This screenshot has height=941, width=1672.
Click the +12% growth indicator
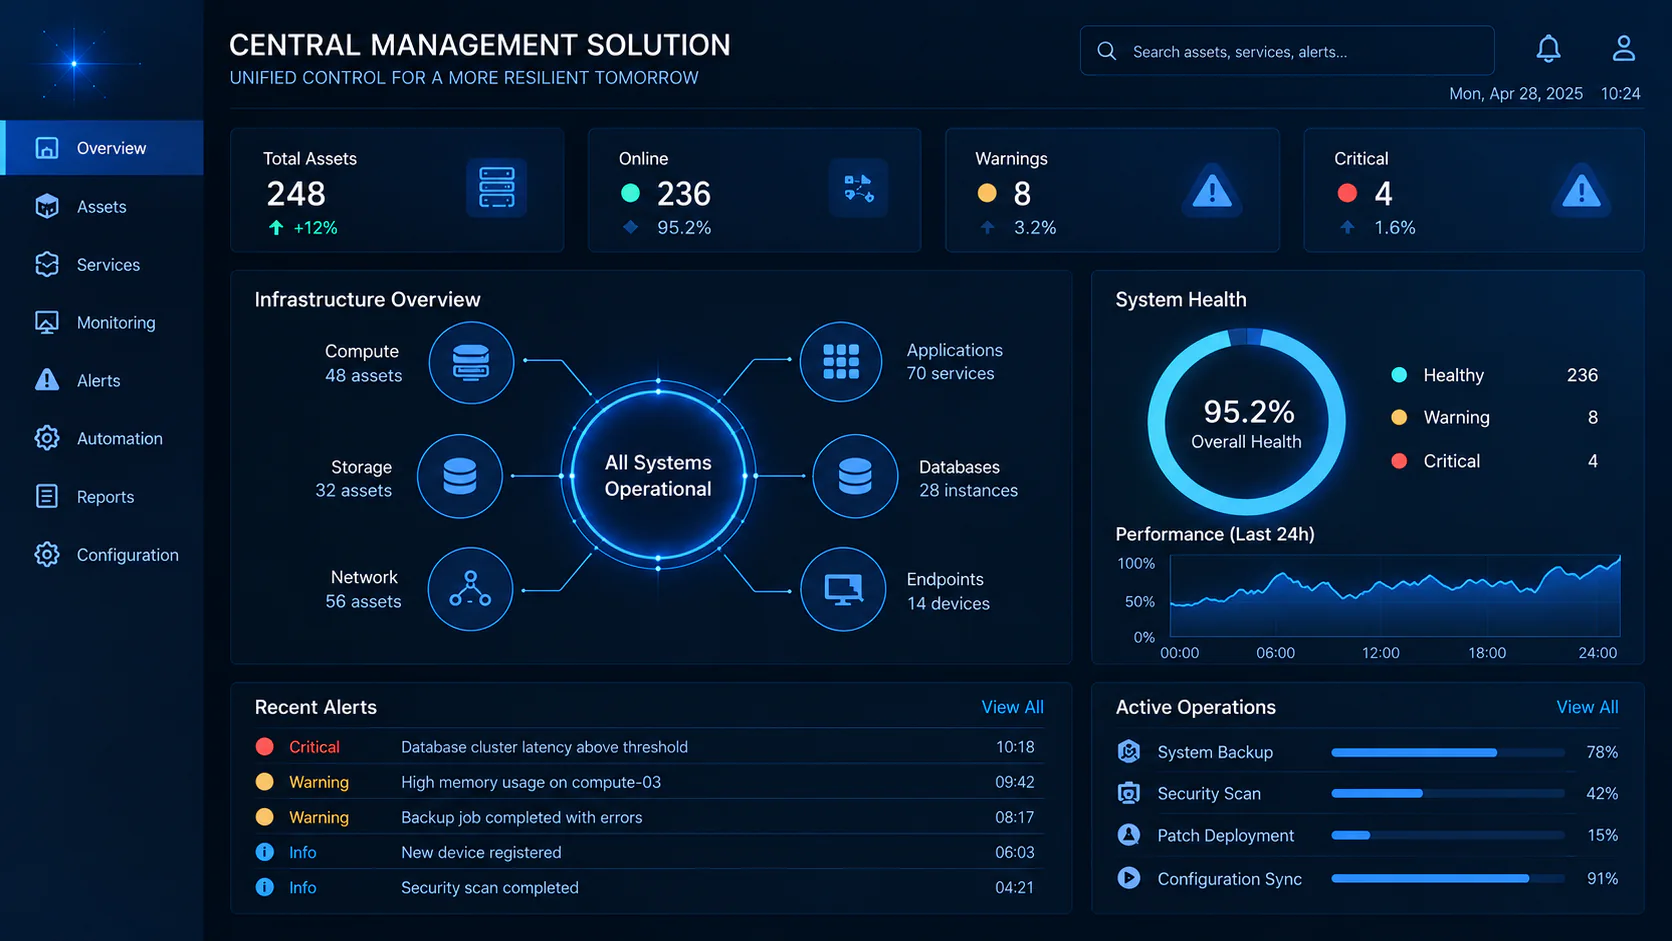(303, 228)
